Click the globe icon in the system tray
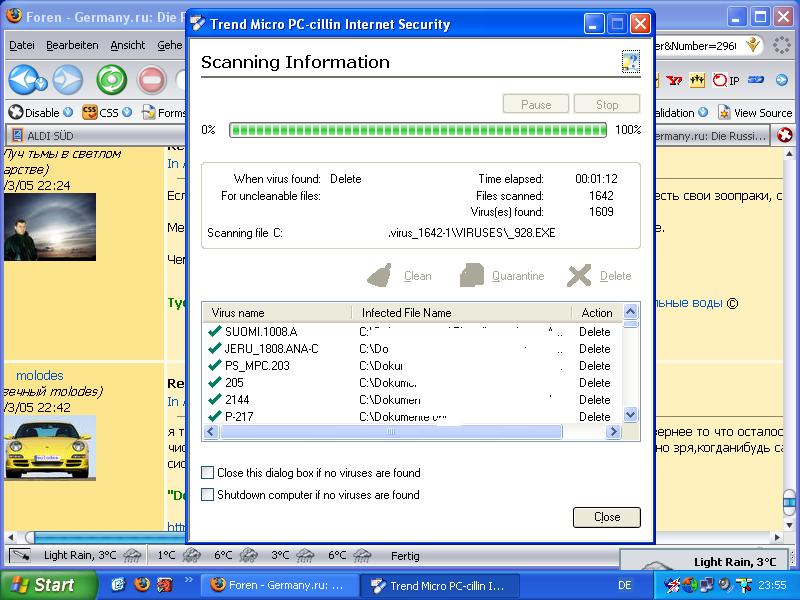800x600 pixels. (x=689, y=585)
